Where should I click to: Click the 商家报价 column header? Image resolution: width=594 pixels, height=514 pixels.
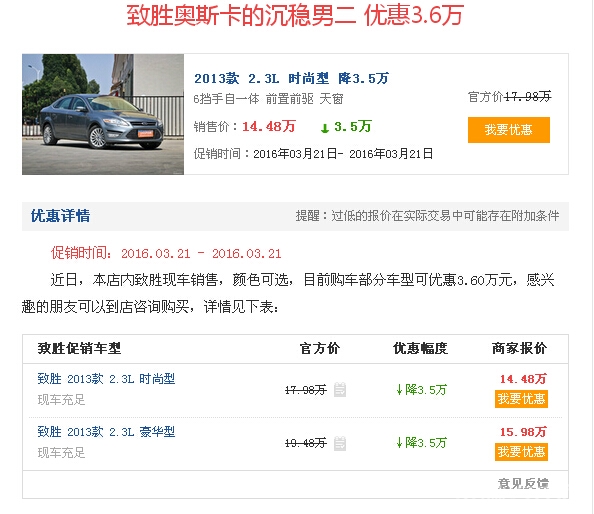point(519,348)
